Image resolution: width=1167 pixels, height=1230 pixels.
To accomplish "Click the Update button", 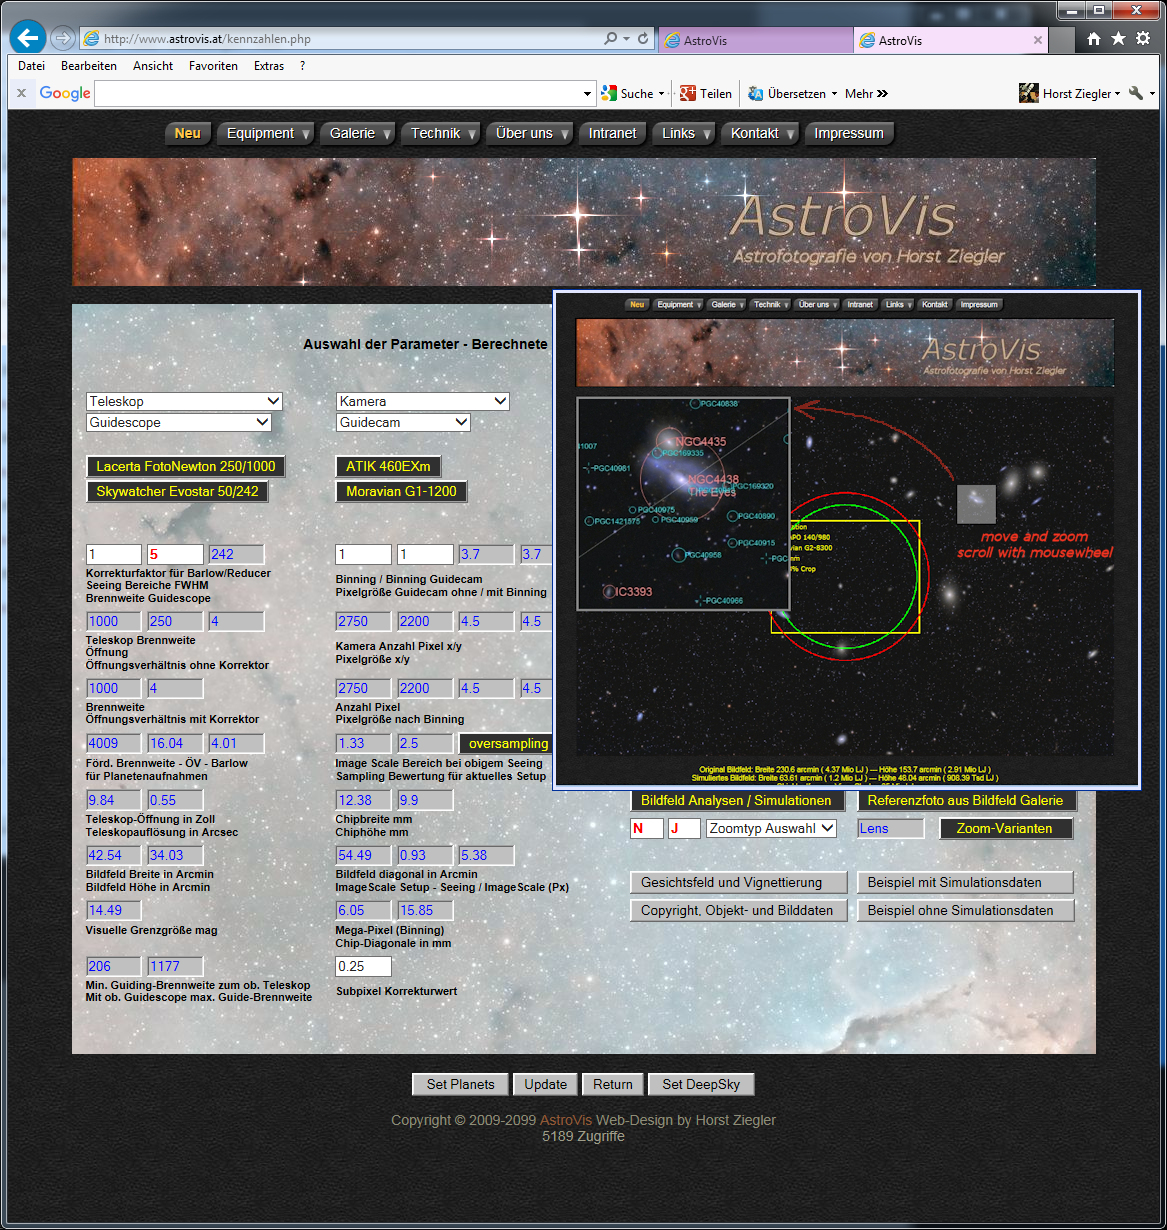I will pos(545,1084).
